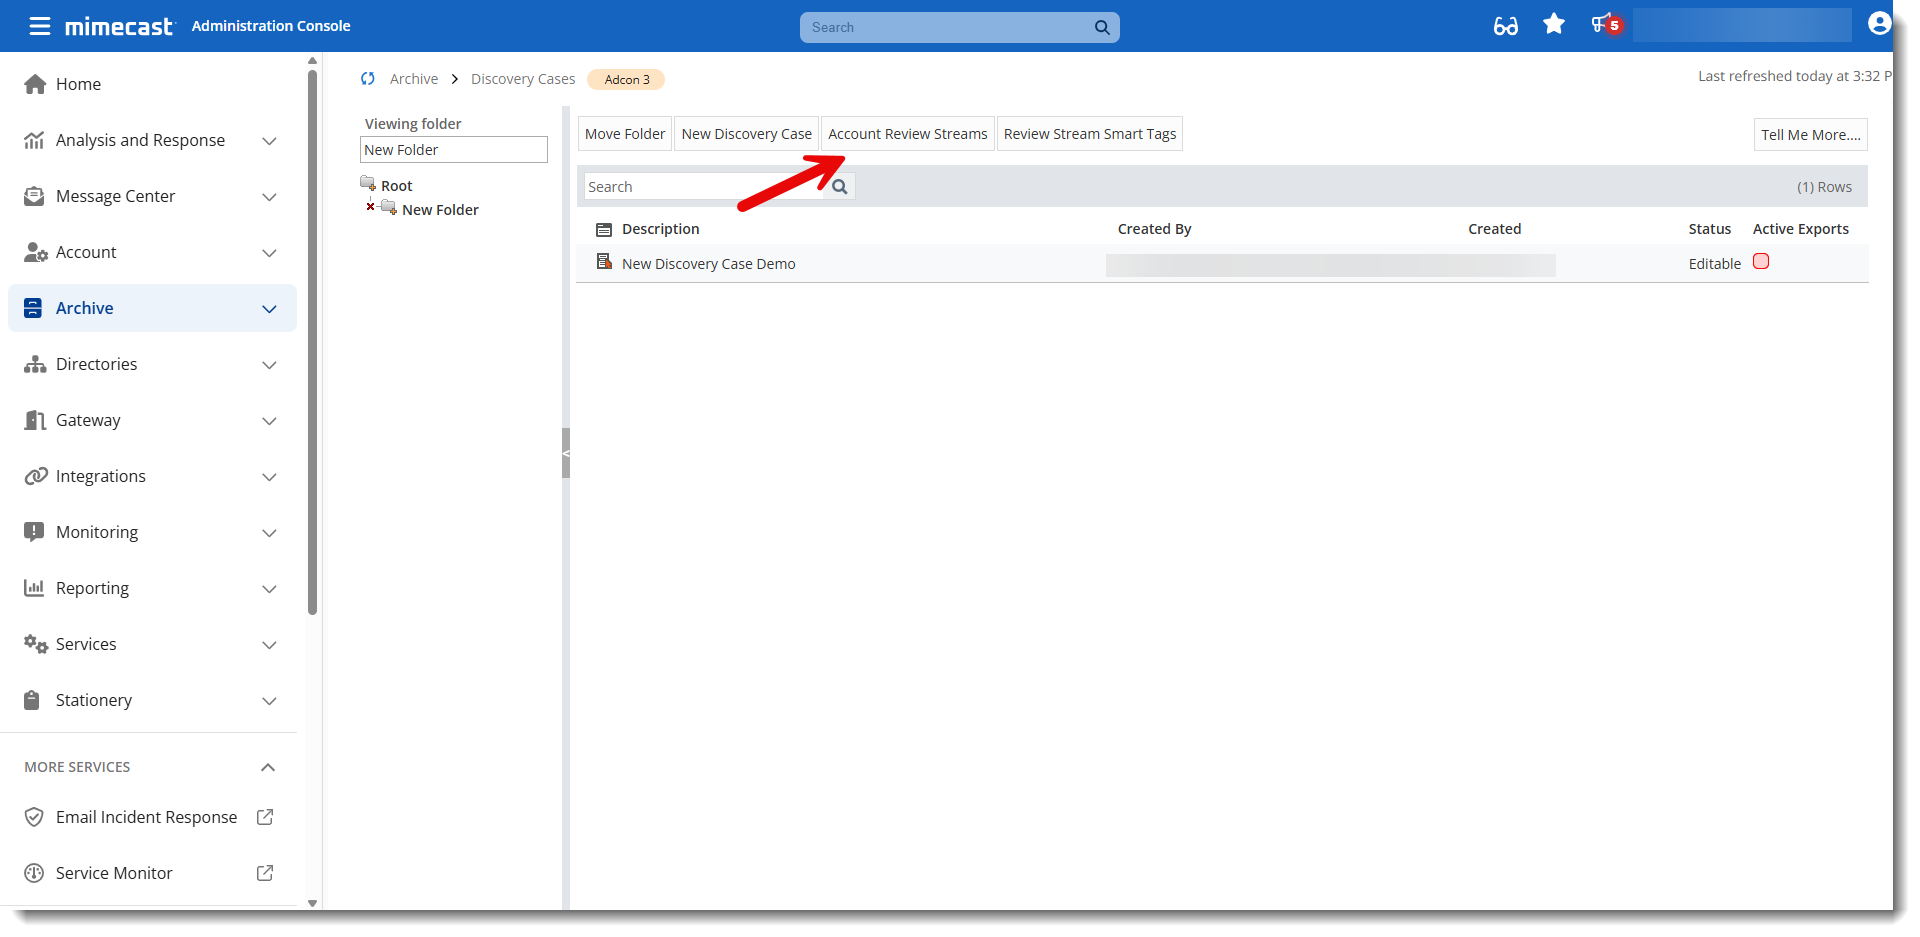
Task: Go to Home in the sidebar
Action: (x=78, y=84)
